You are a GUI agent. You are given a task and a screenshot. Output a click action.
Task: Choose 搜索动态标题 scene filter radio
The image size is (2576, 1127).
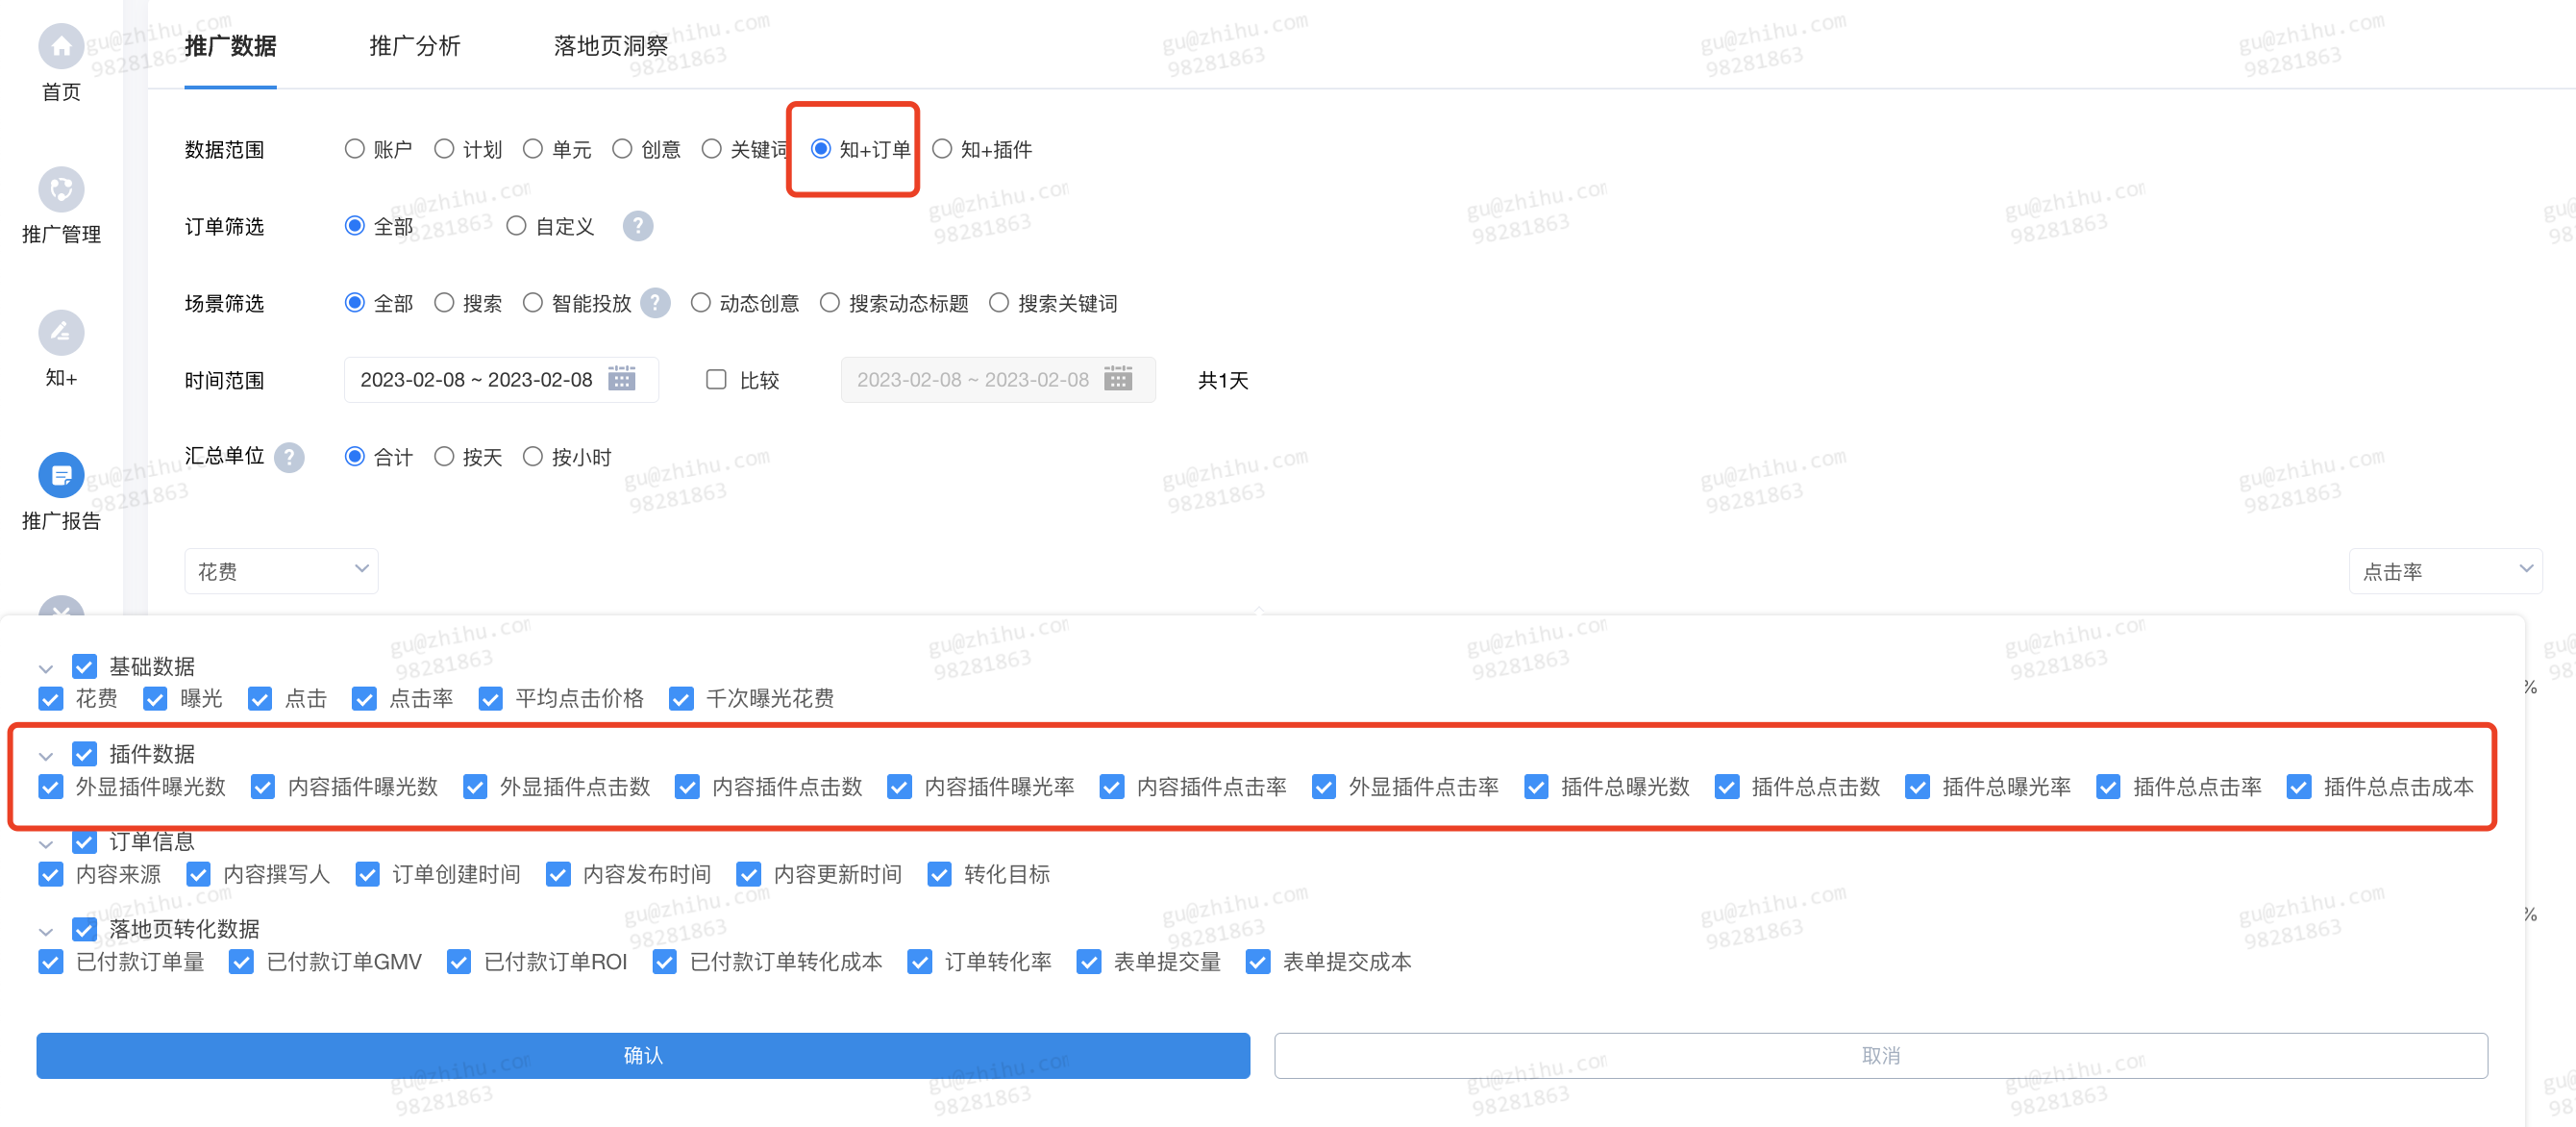point(830,303)
